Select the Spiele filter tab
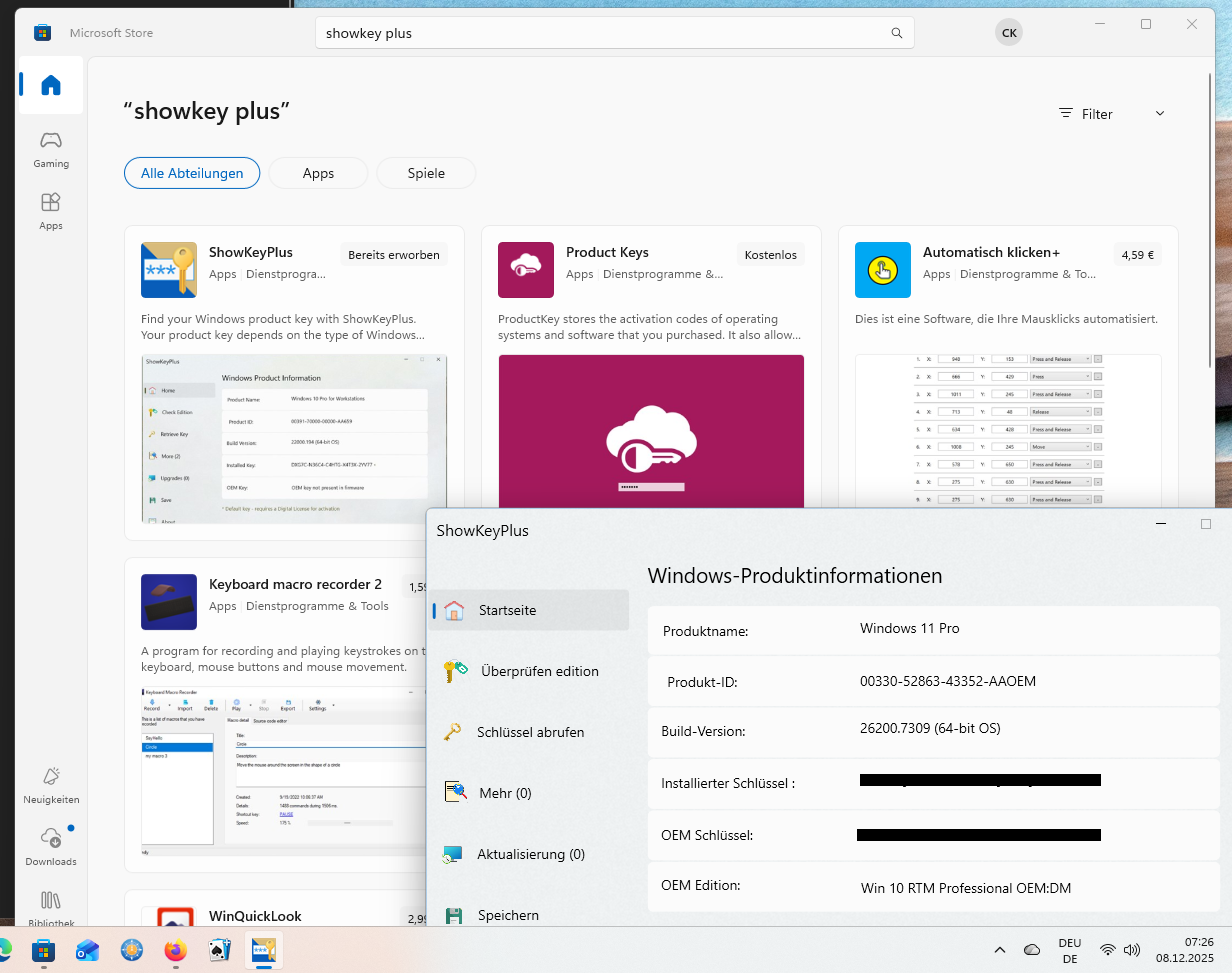The image size is (1232, 973). (426, 173)
